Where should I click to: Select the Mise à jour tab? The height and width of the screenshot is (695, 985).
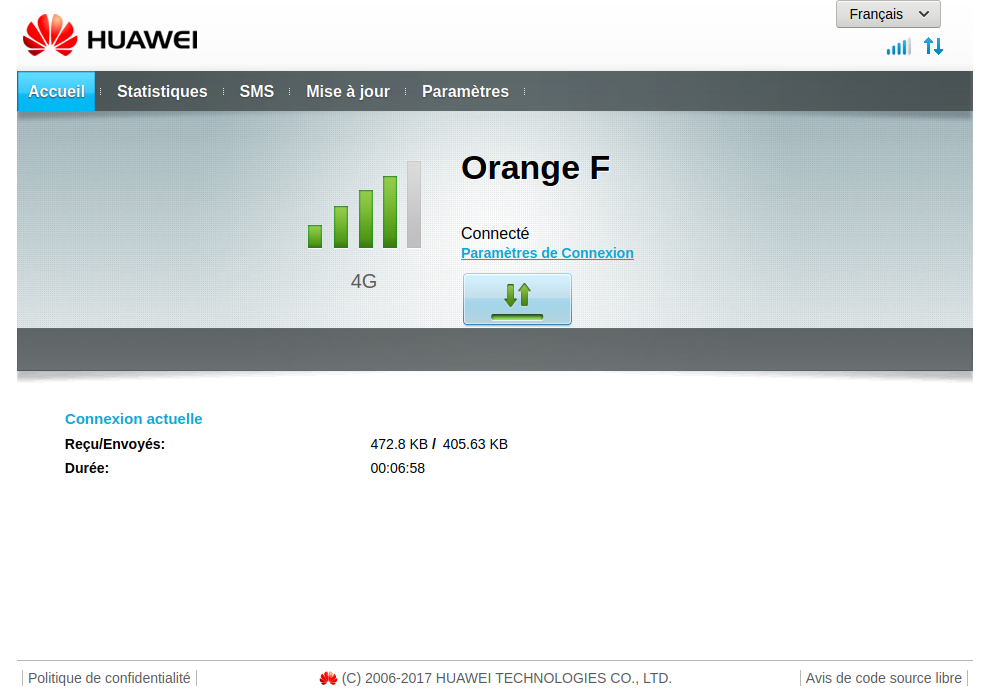348,91
